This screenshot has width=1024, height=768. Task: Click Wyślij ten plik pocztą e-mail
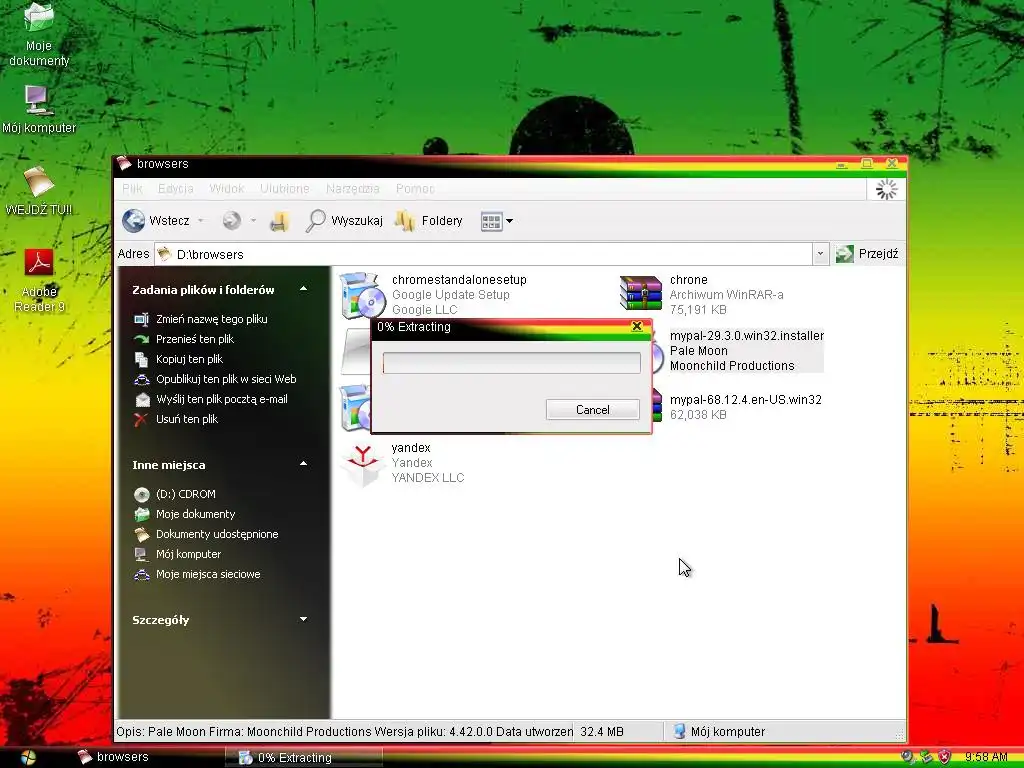[x=221, y=399]
